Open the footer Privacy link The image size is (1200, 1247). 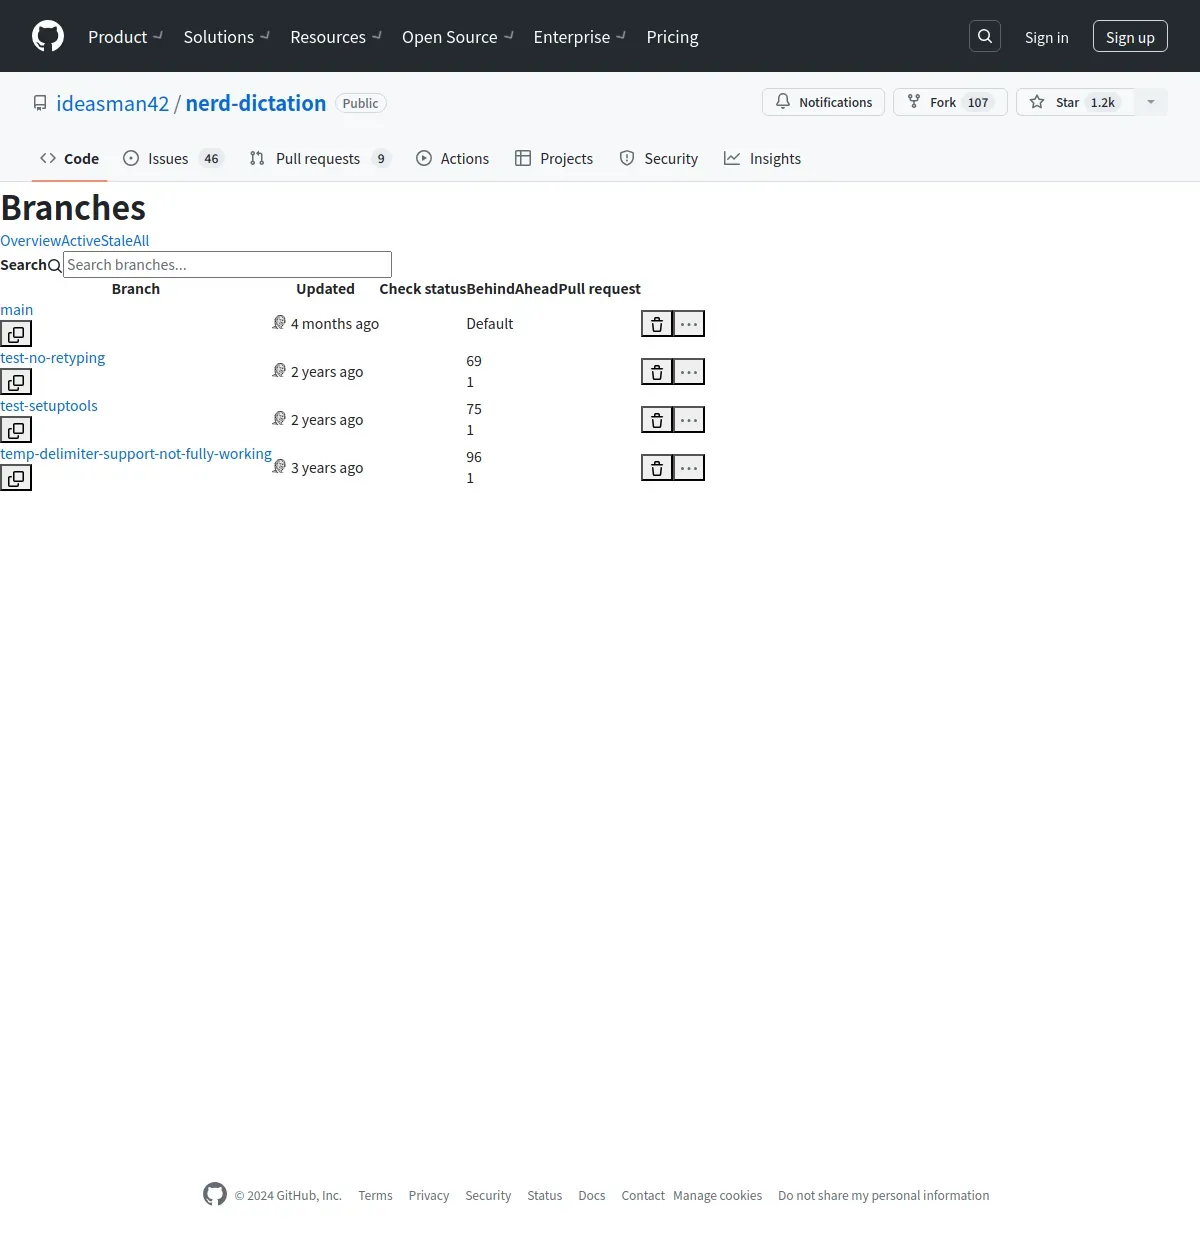[x=429, y=1195]
